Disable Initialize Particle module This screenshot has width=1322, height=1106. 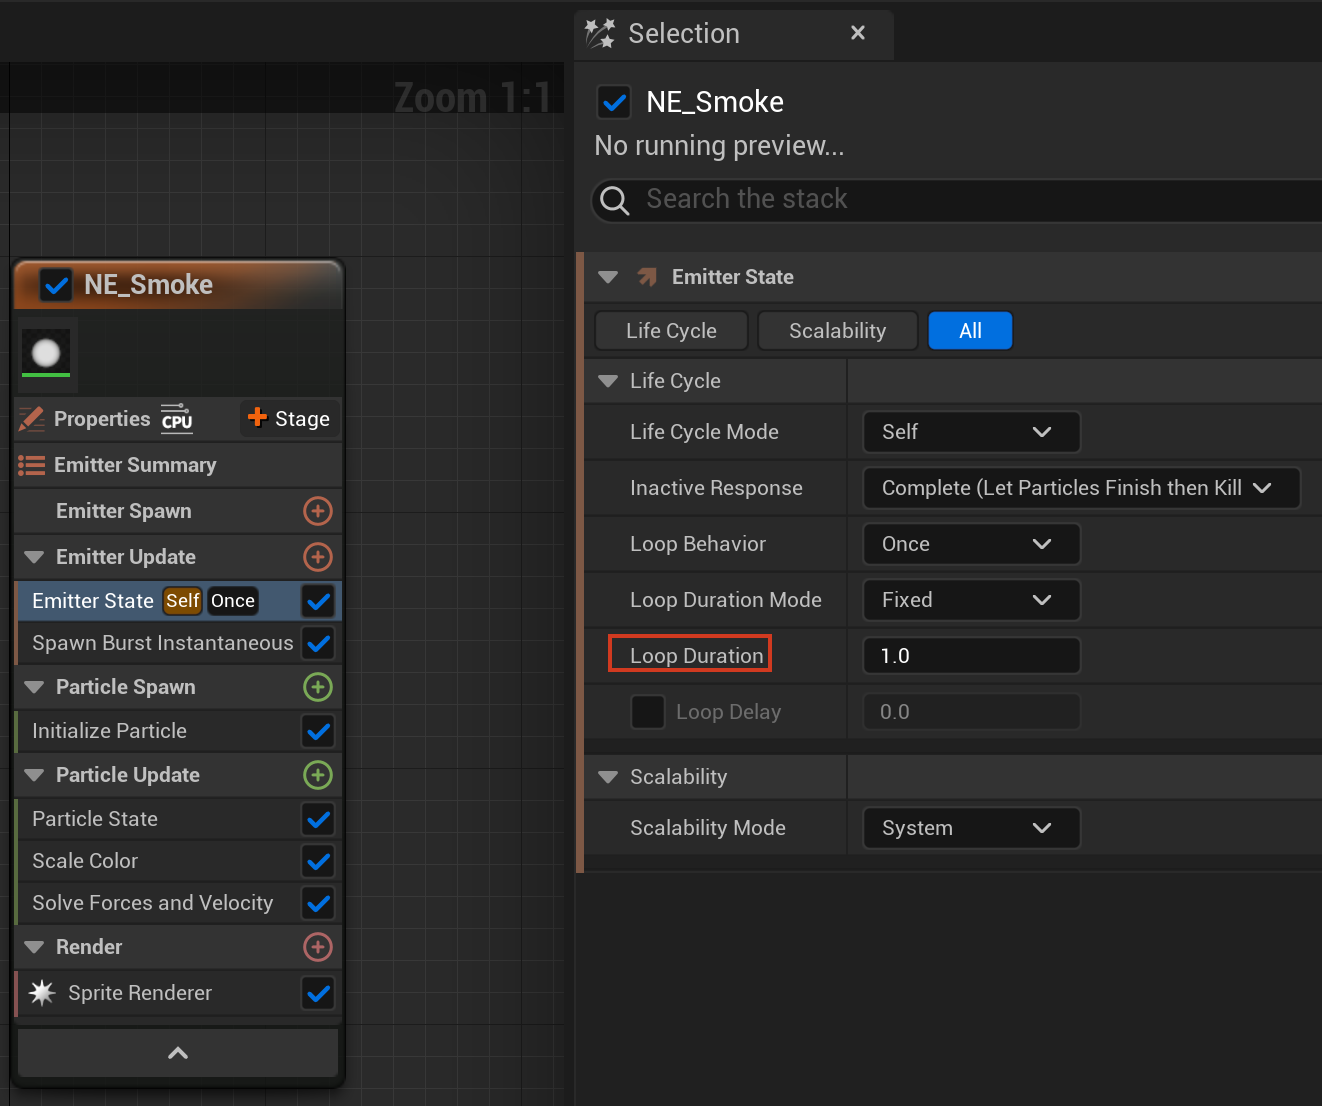319,731
